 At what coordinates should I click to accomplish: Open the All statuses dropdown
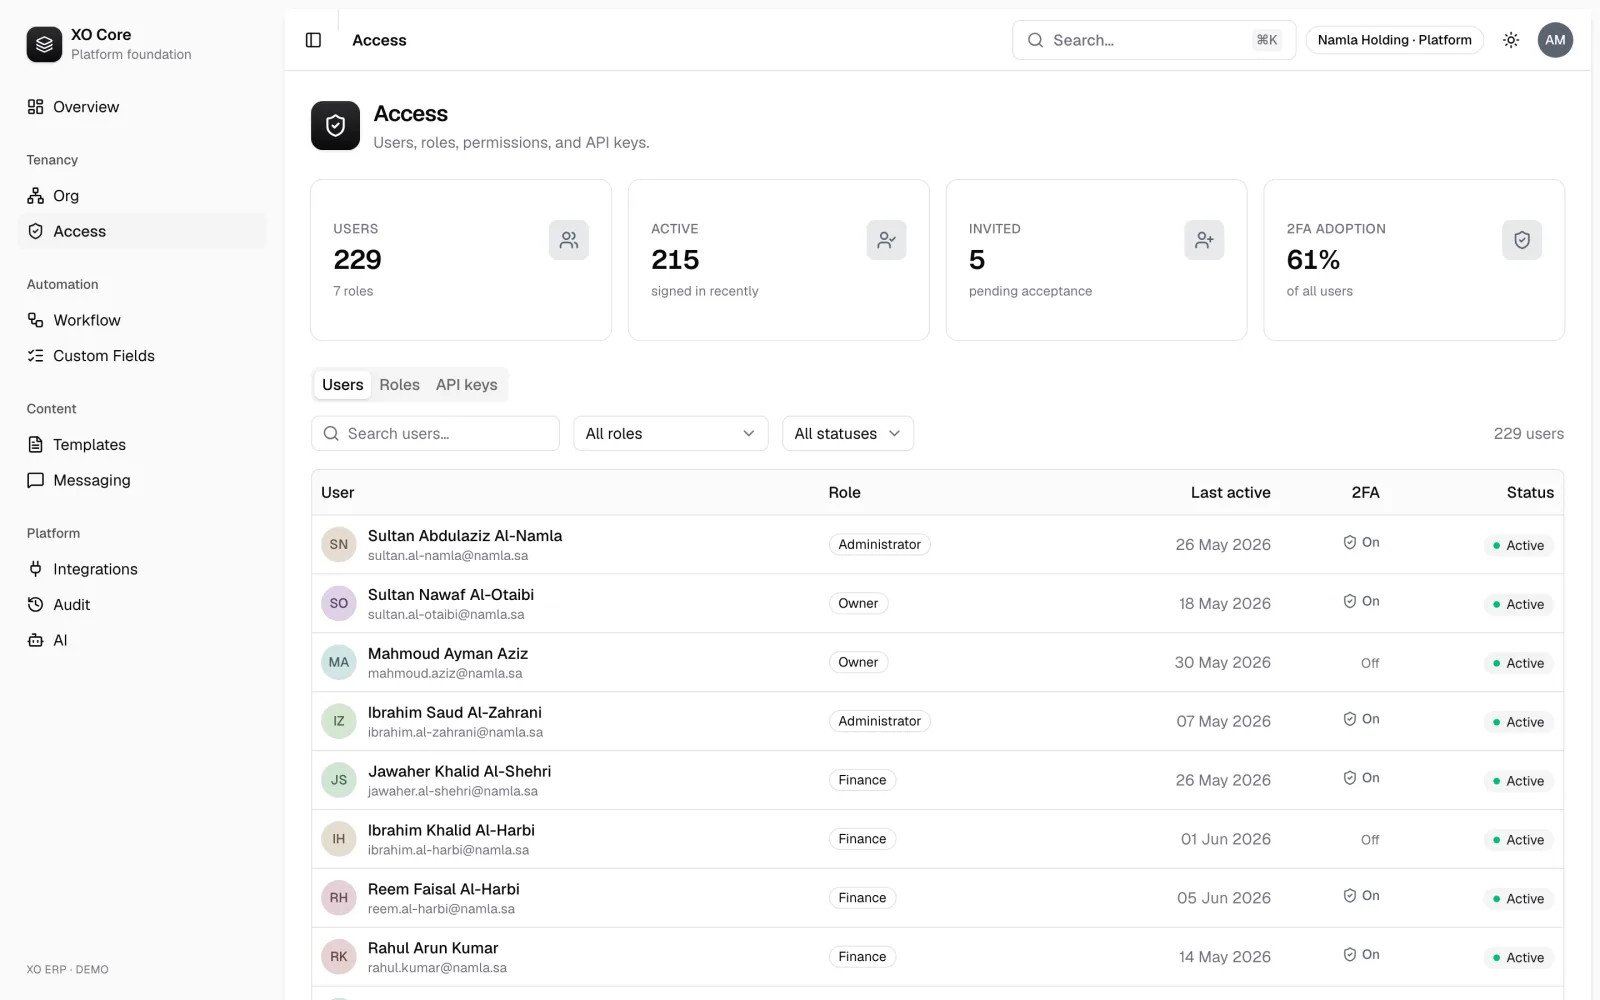tap(847, 433)
